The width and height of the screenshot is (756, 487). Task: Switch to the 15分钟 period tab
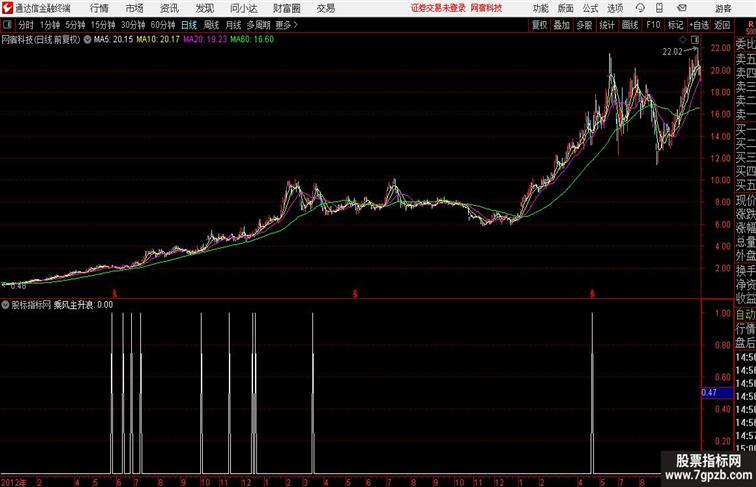tap(103, 25)
